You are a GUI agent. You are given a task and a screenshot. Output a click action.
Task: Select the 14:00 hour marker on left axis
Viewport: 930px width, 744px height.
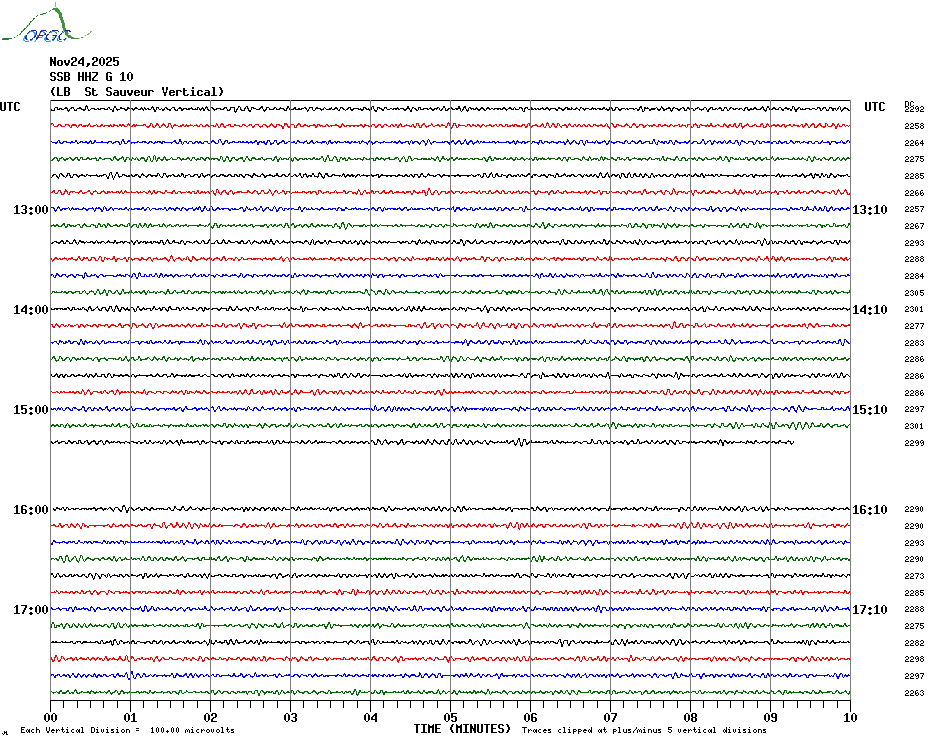click(x=31, y=310)
